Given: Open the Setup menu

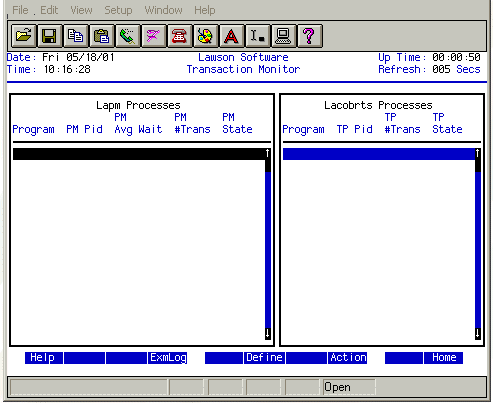Looking at the screenshot, I should click(x=118, y=10).
